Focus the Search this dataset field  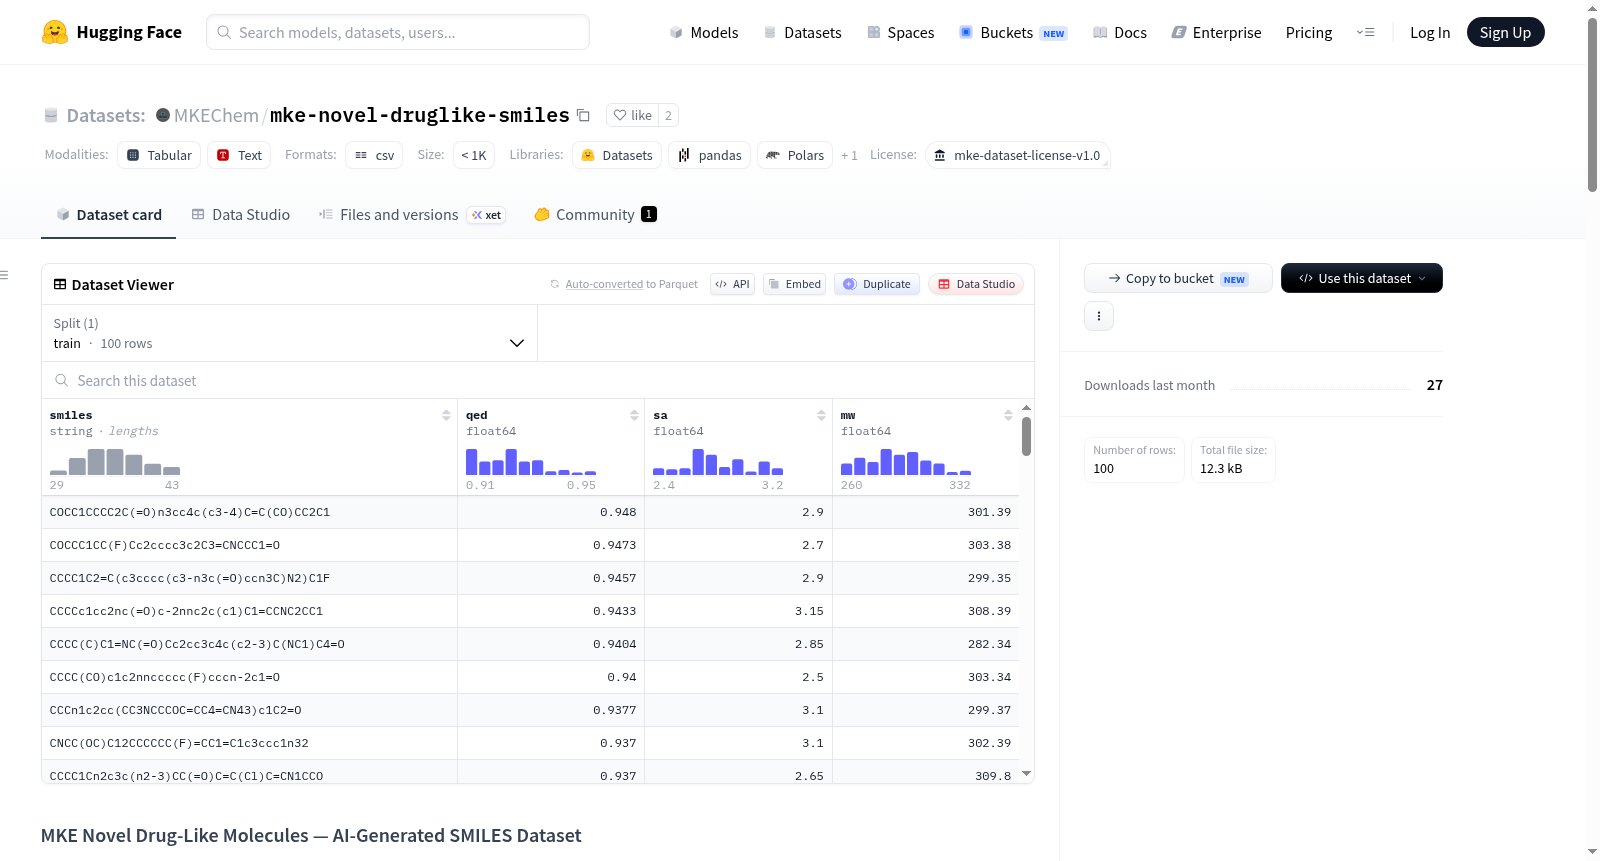(538, 381)
